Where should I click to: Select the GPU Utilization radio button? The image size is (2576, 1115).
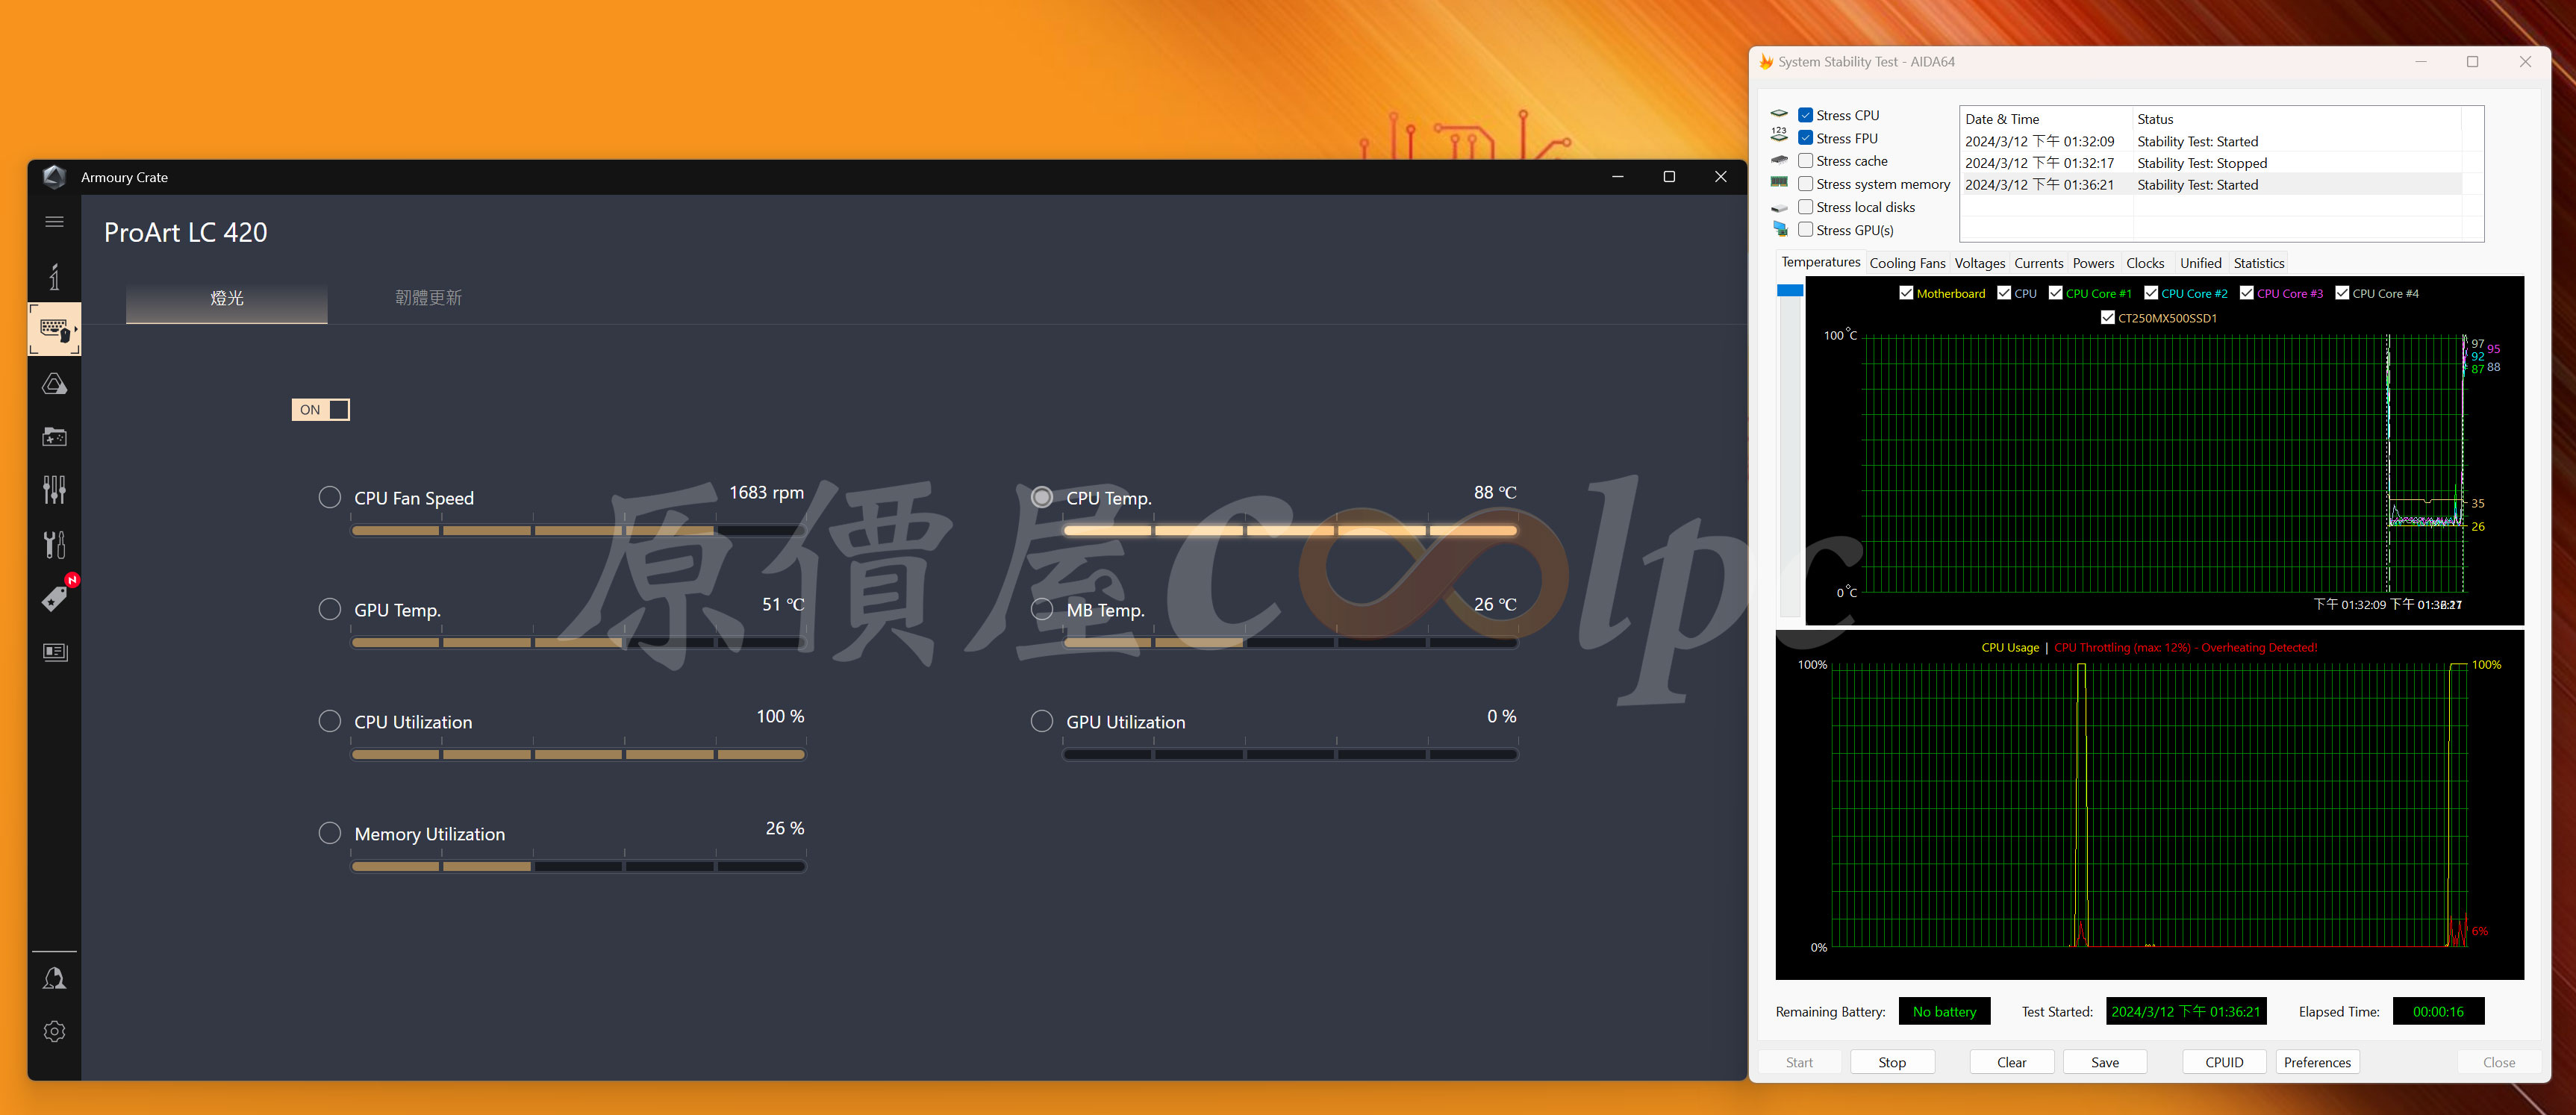coord(1042,721)
